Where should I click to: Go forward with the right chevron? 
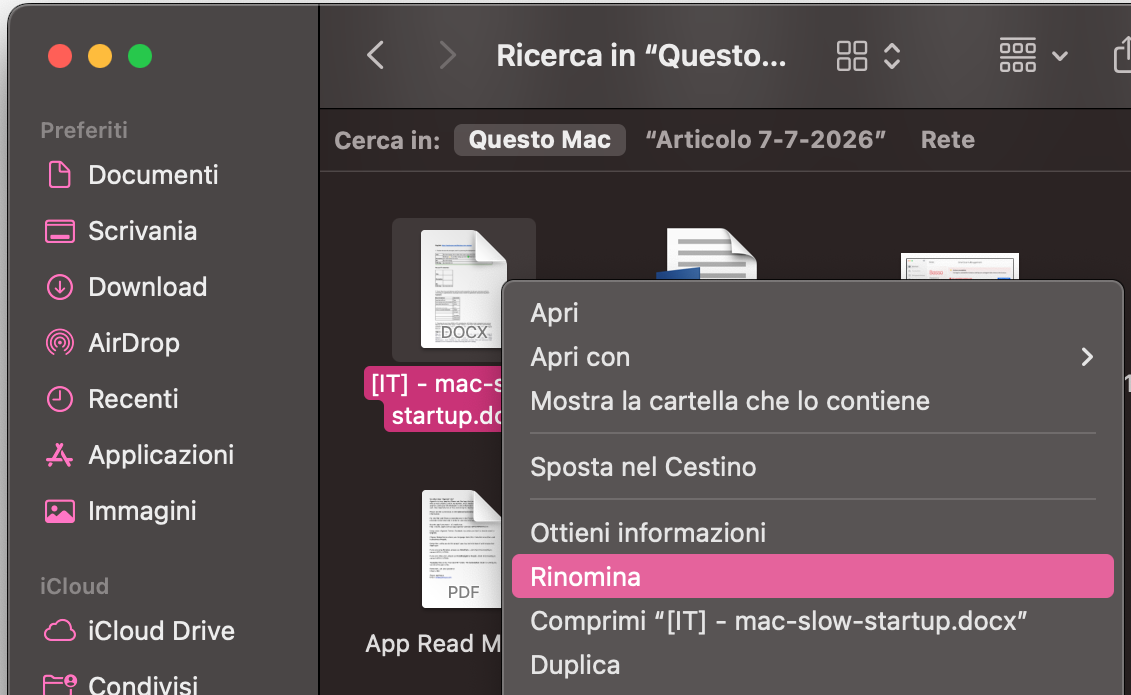447,56
